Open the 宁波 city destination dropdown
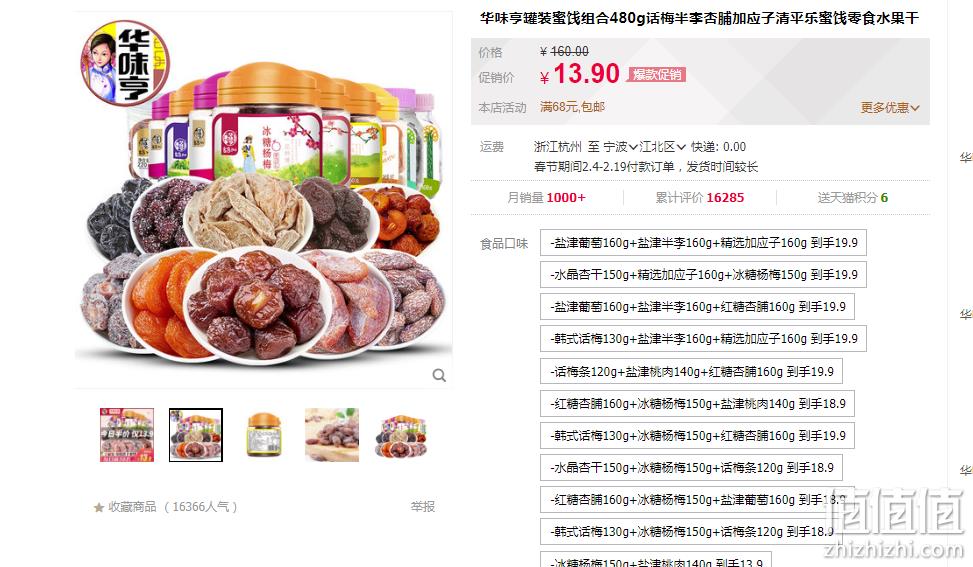 tap(620, 147)
